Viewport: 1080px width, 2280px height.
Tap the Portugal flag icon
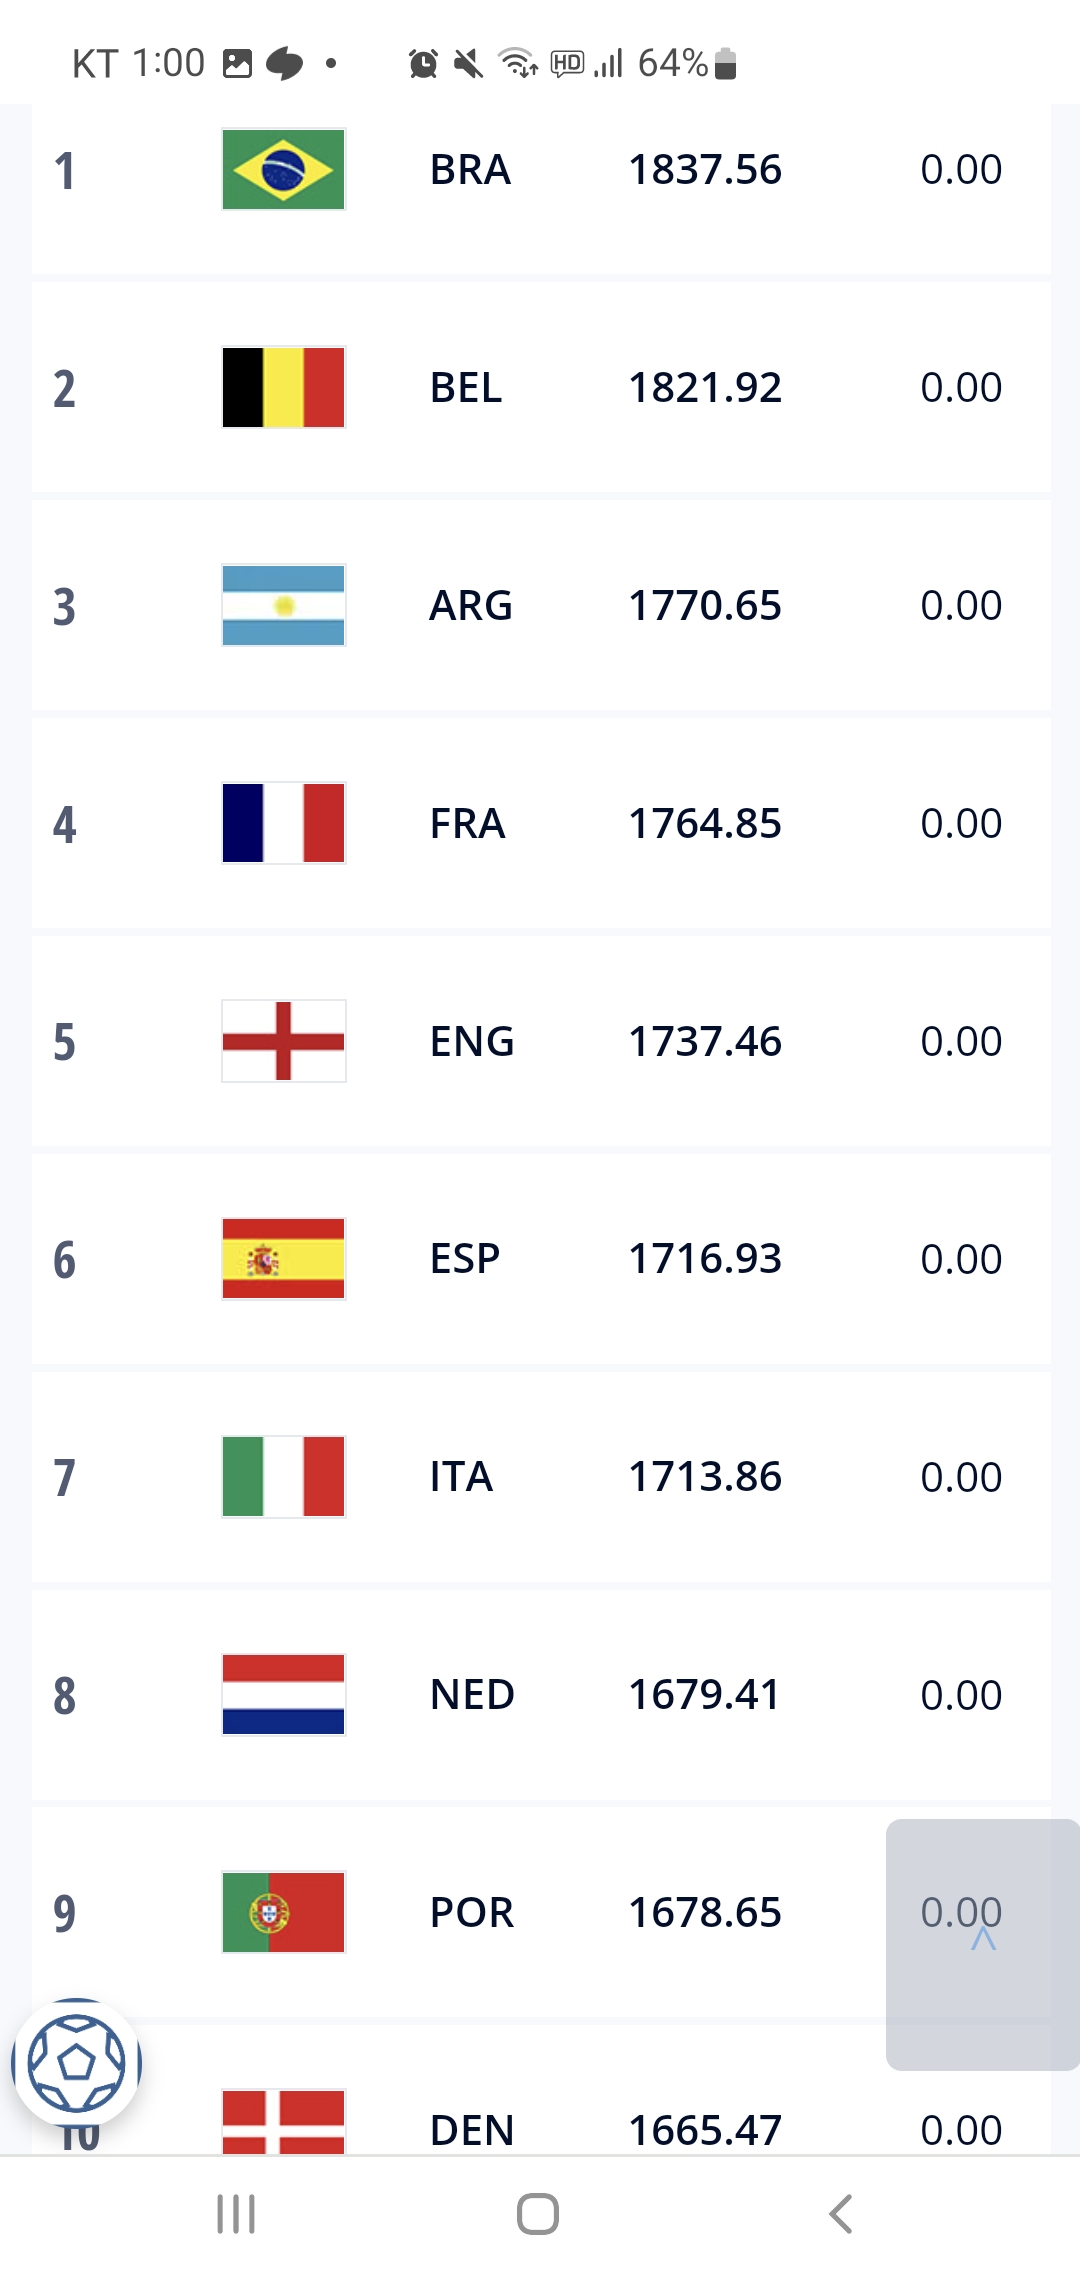pos(283,1913)
